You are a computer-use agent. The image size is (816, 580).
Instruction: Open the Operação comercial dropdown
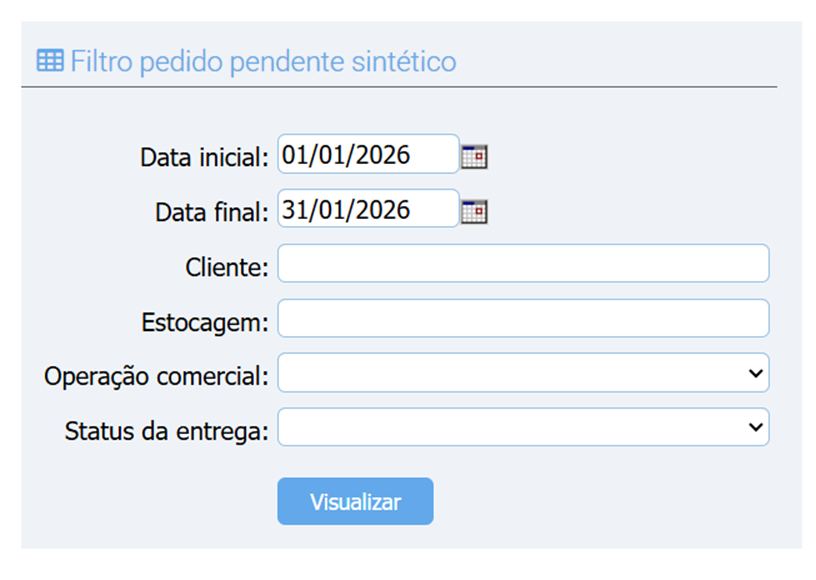click(x=523, y=372)
